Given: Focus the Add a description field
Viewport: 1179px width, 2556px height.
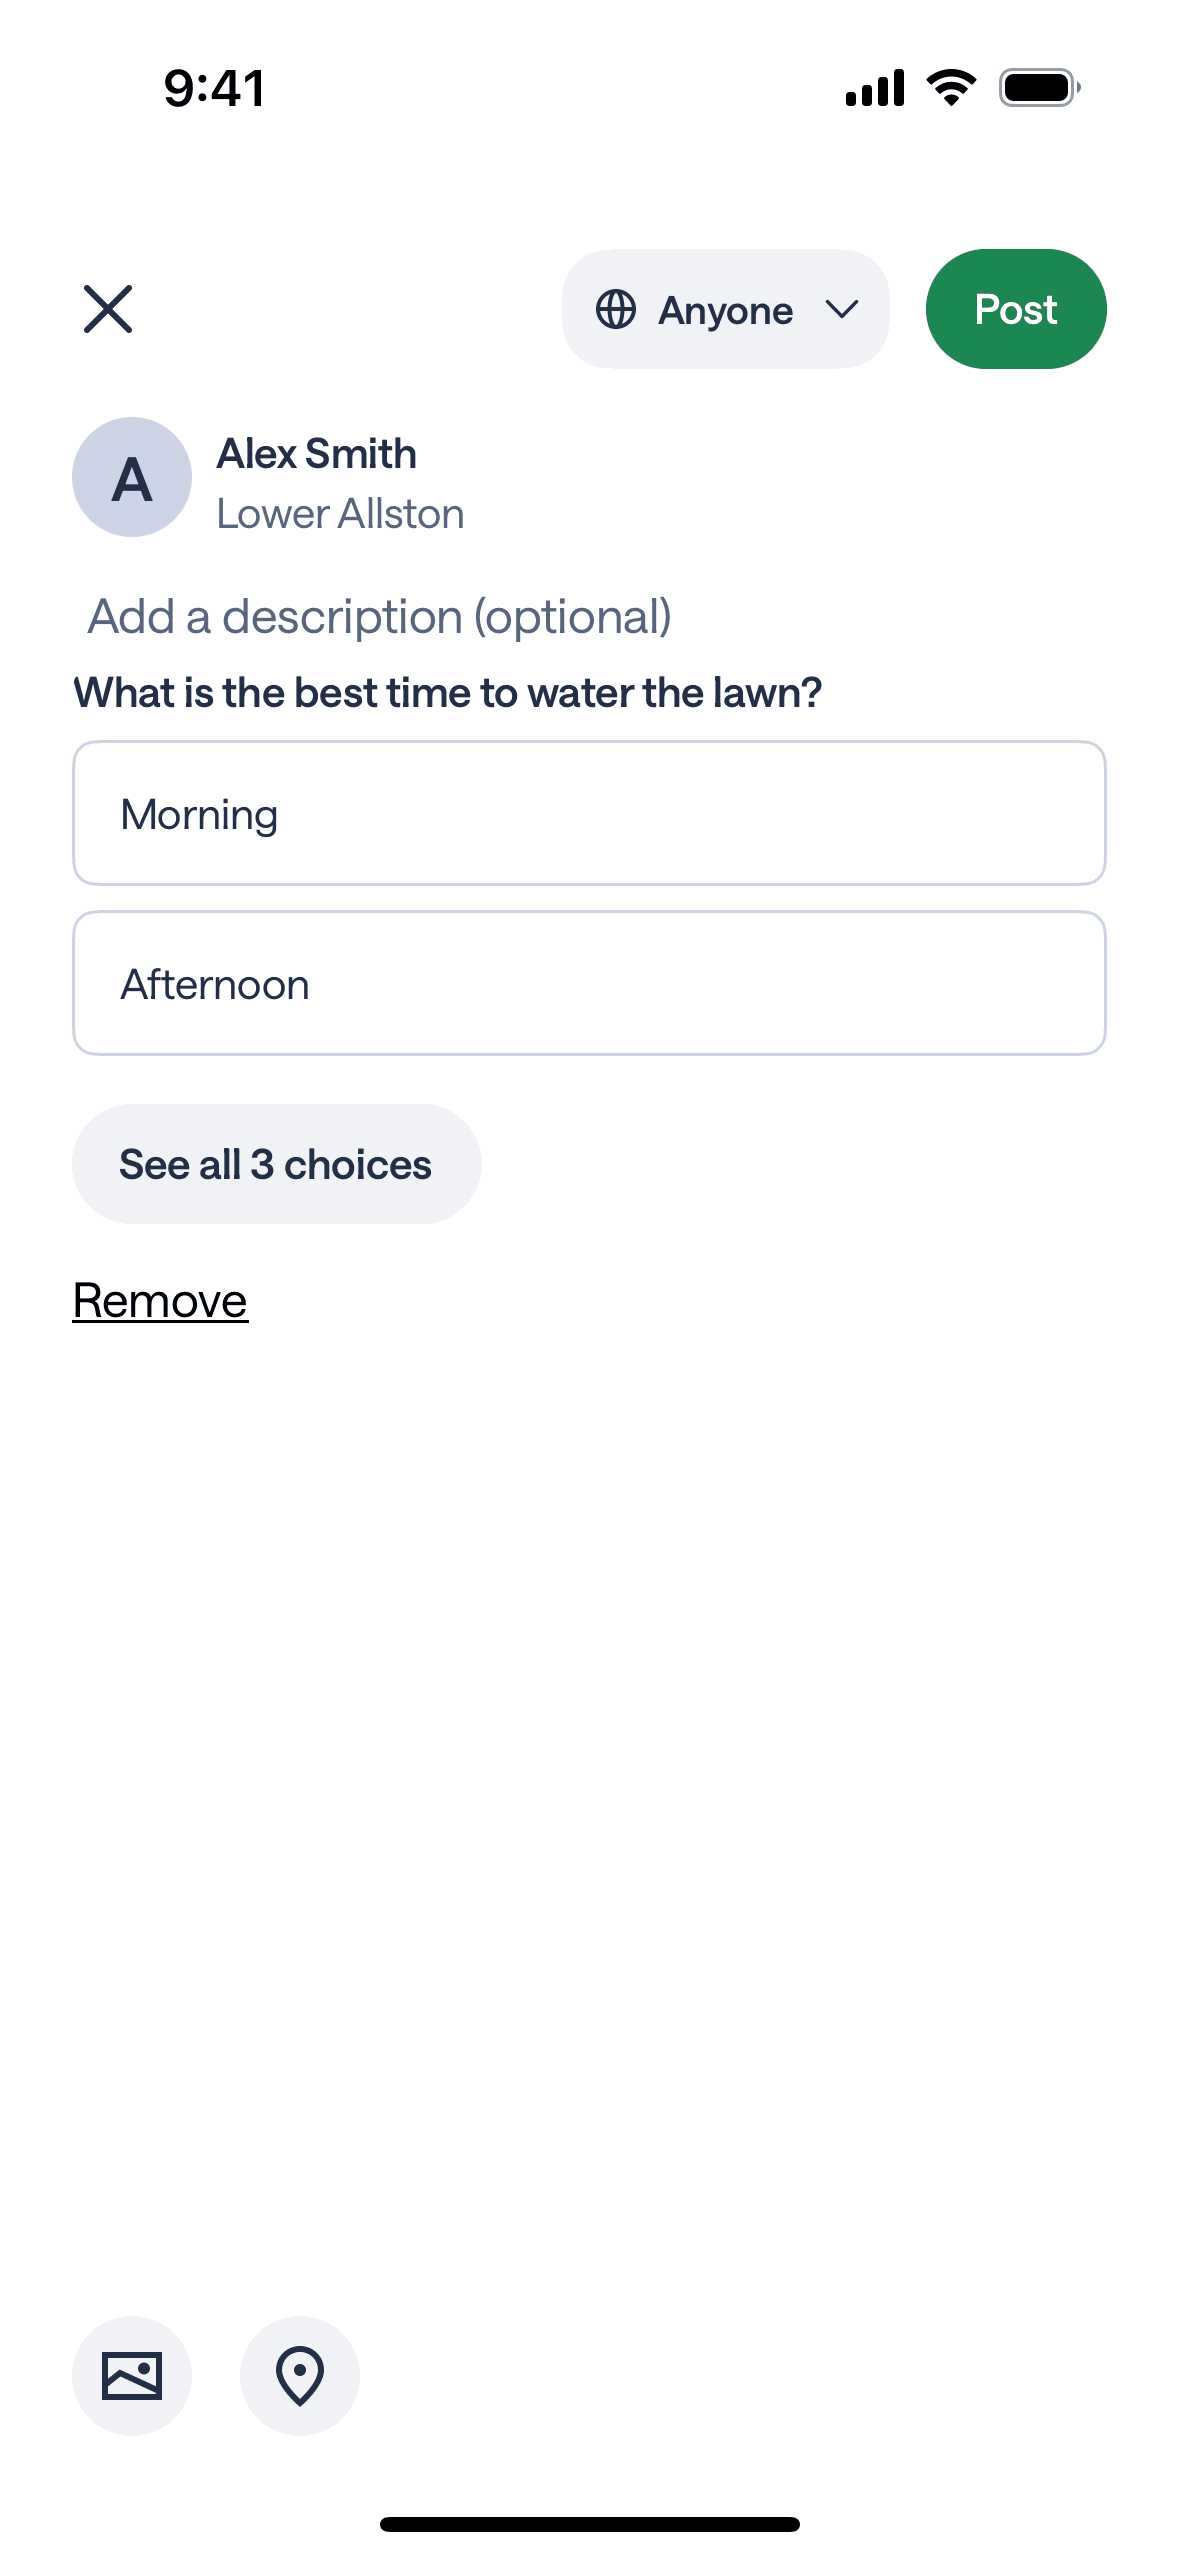Looking at the screenshot, I should point(380,617).
